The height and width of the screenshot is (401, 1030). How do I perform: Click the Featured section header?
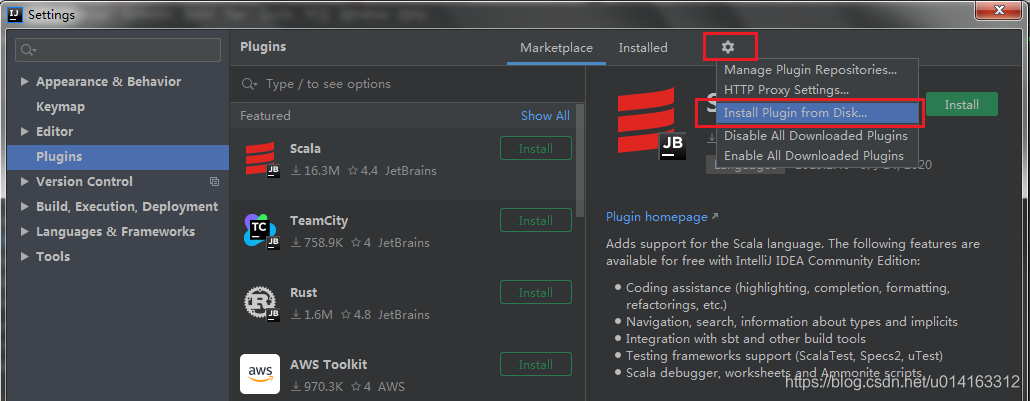point(265,116)
